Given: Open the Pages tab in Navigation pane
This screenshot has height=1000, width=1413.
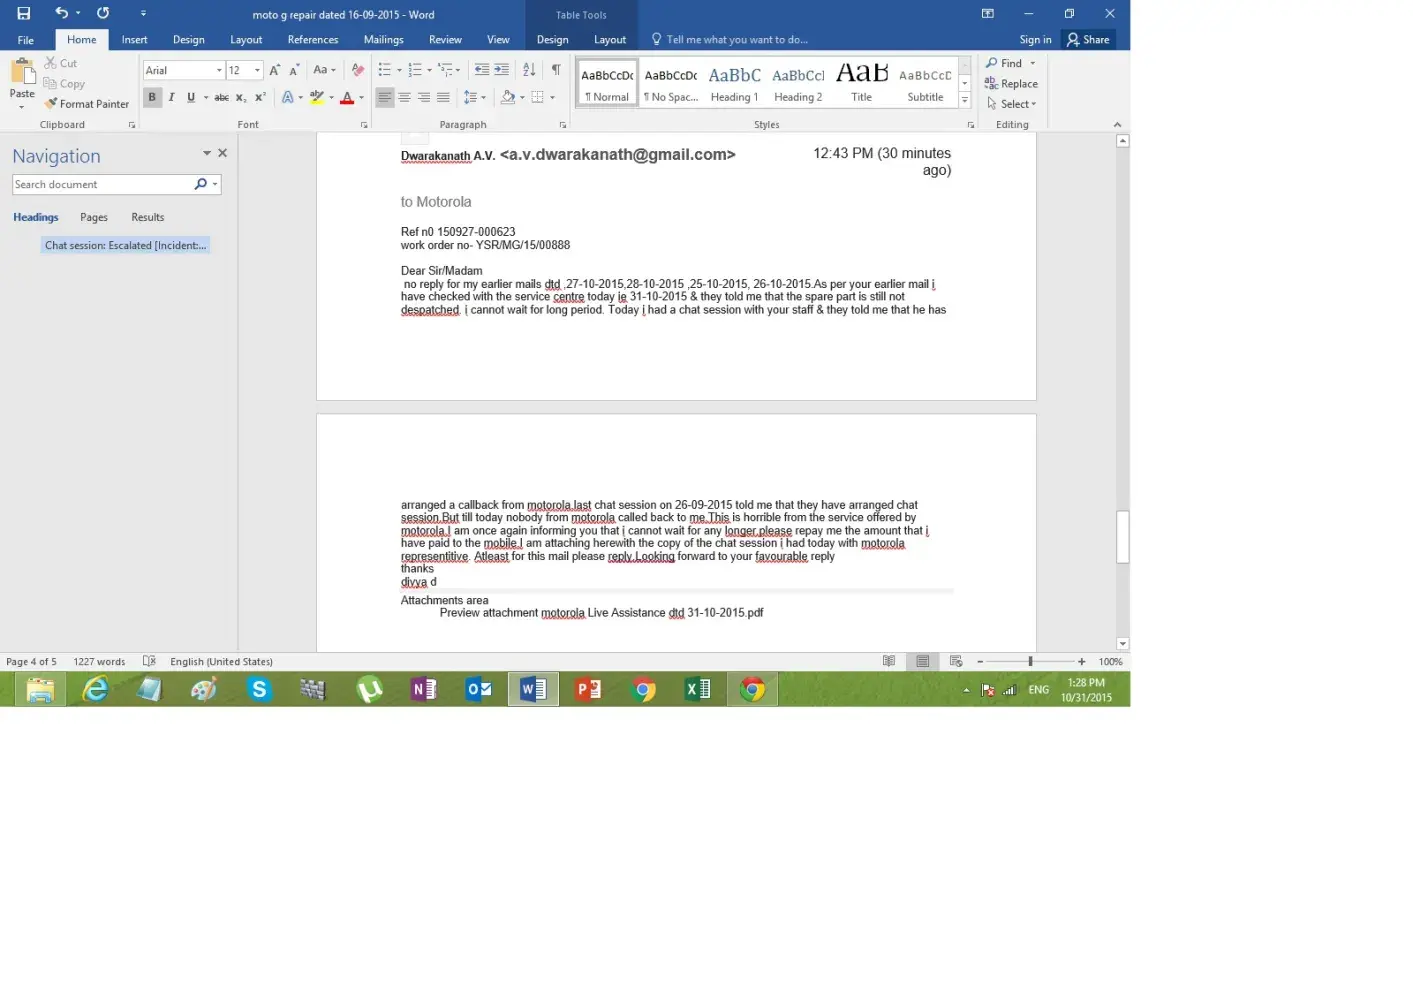Looking at the screenshot, I should (x=94, y=217).
